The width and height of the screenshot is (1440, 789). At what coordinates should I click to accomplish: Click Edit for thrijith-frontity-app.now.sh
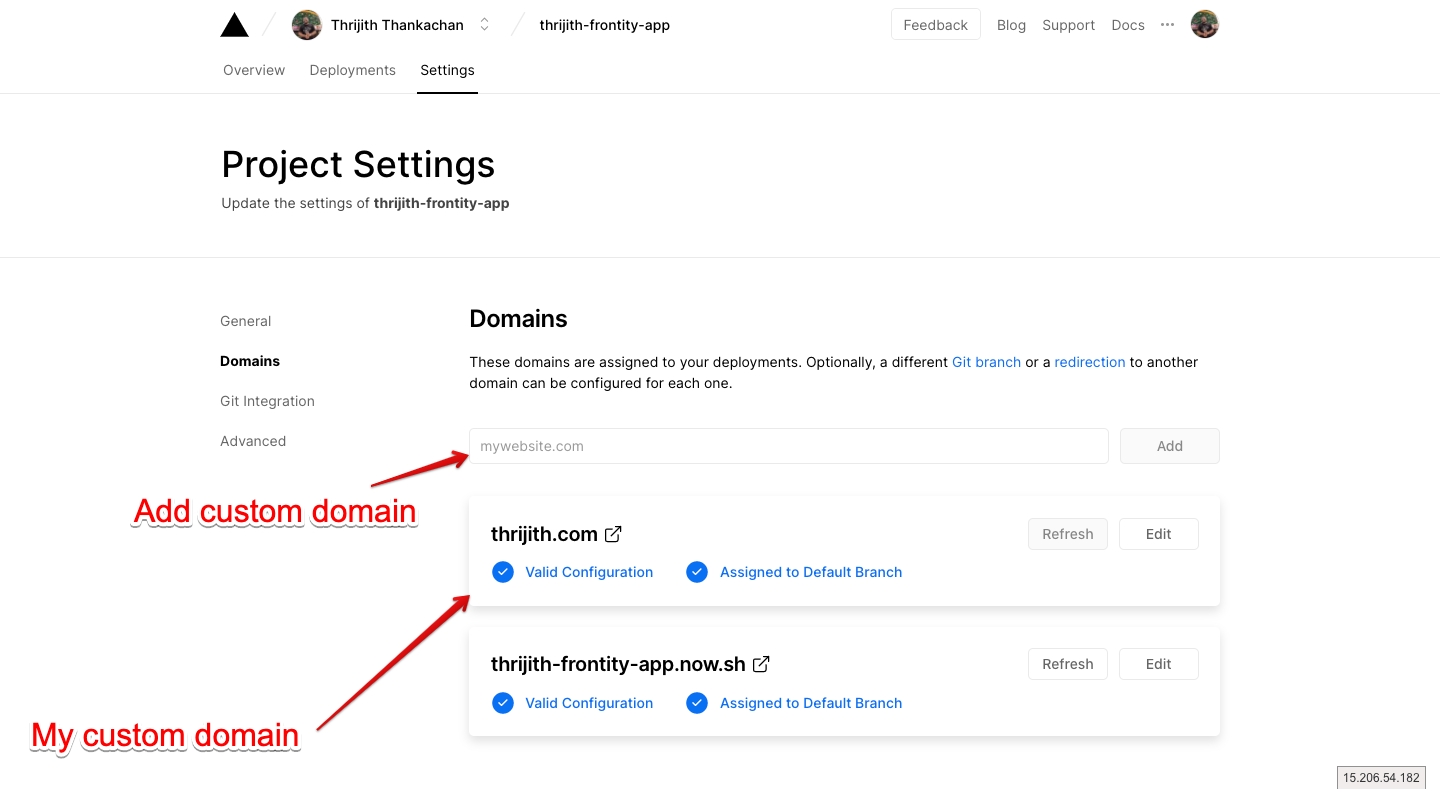(1159, 664)
